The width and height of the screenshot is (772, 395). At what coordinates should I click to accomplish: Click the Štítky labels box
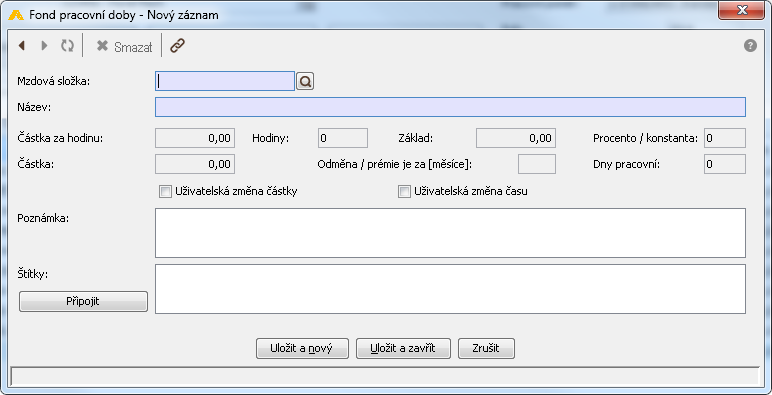coord(450,289)
